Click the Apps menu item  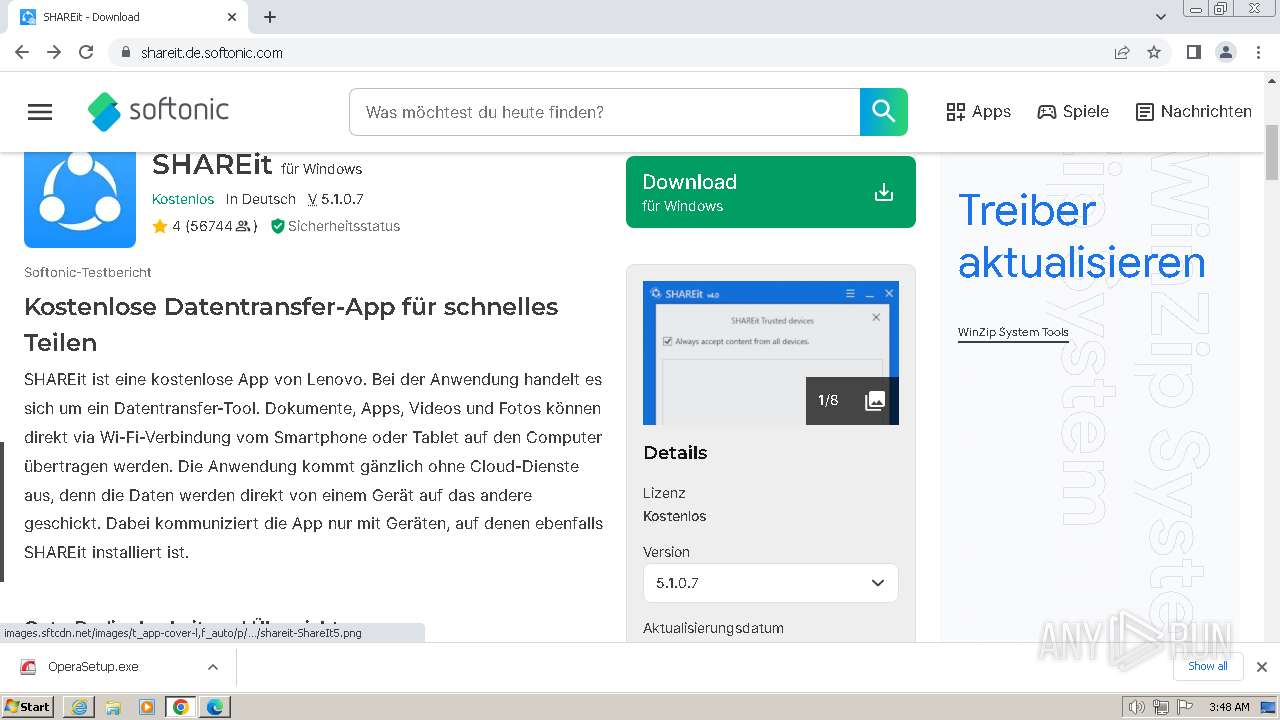click(x=979, y=112)
